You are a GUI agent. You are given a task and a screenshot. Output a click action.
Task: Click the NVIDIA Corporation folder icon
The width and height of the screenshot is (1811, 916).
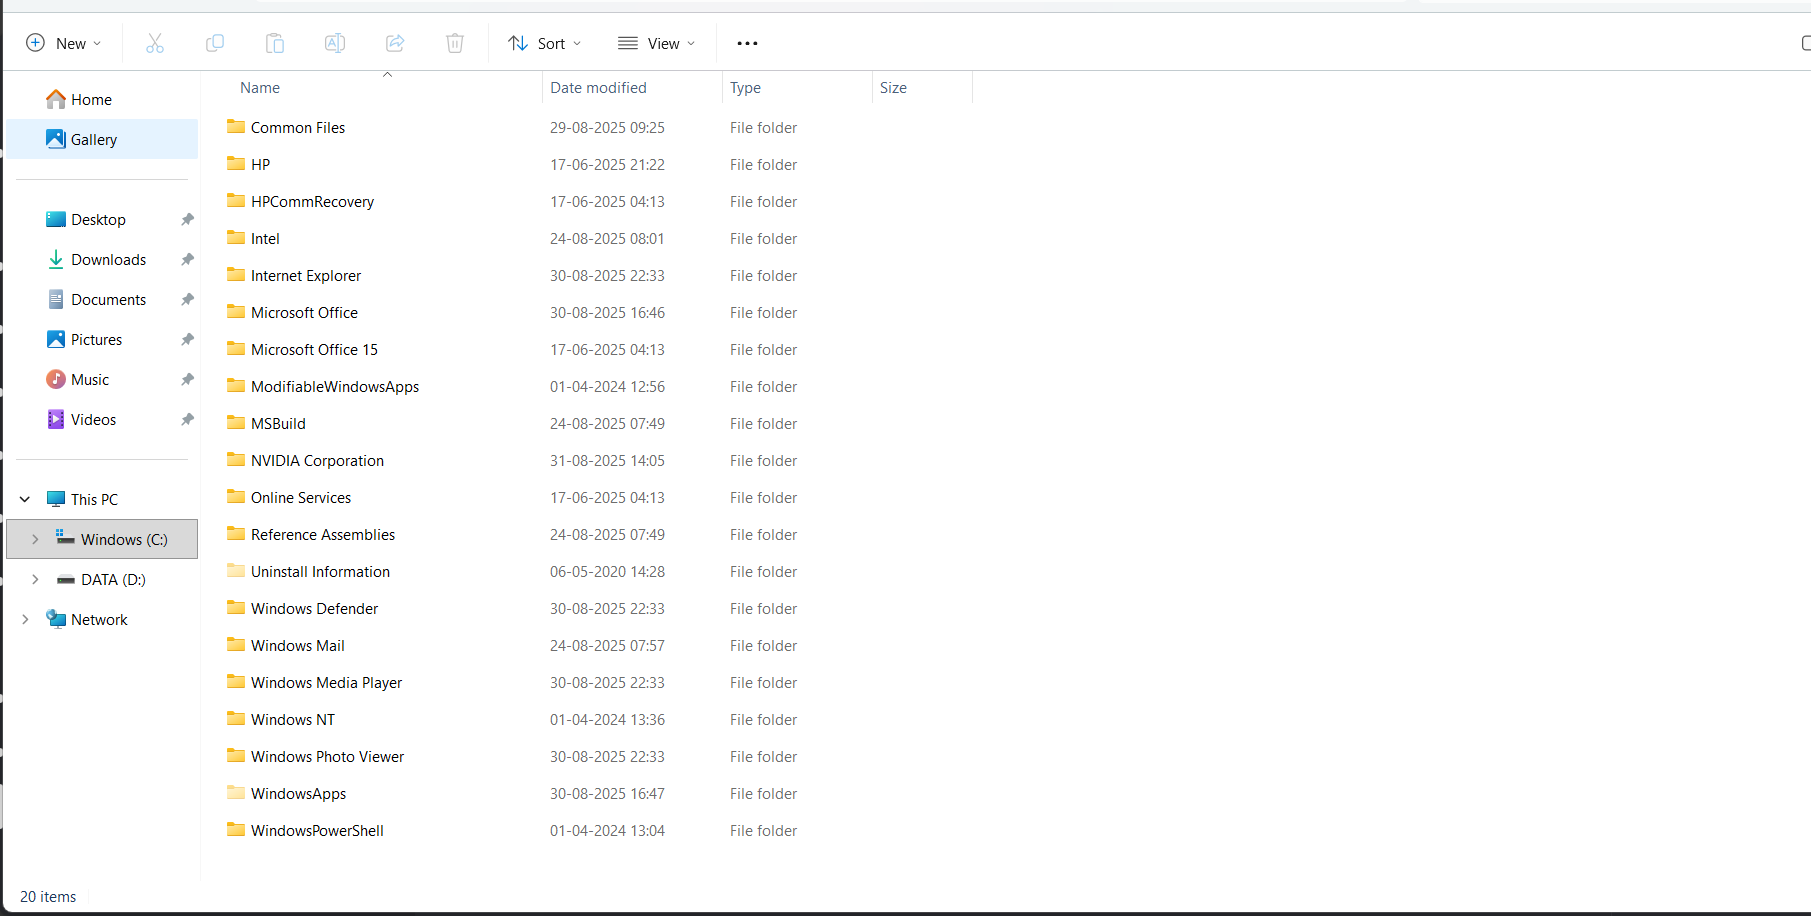(x=236, y=460)
